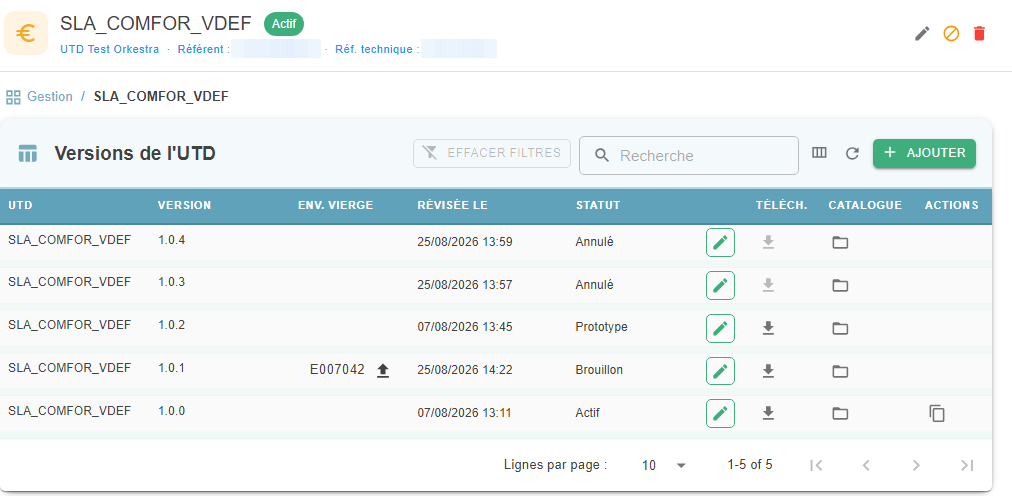Sort by the STATUT column header

pyautogui.click(x=598, y=205)
